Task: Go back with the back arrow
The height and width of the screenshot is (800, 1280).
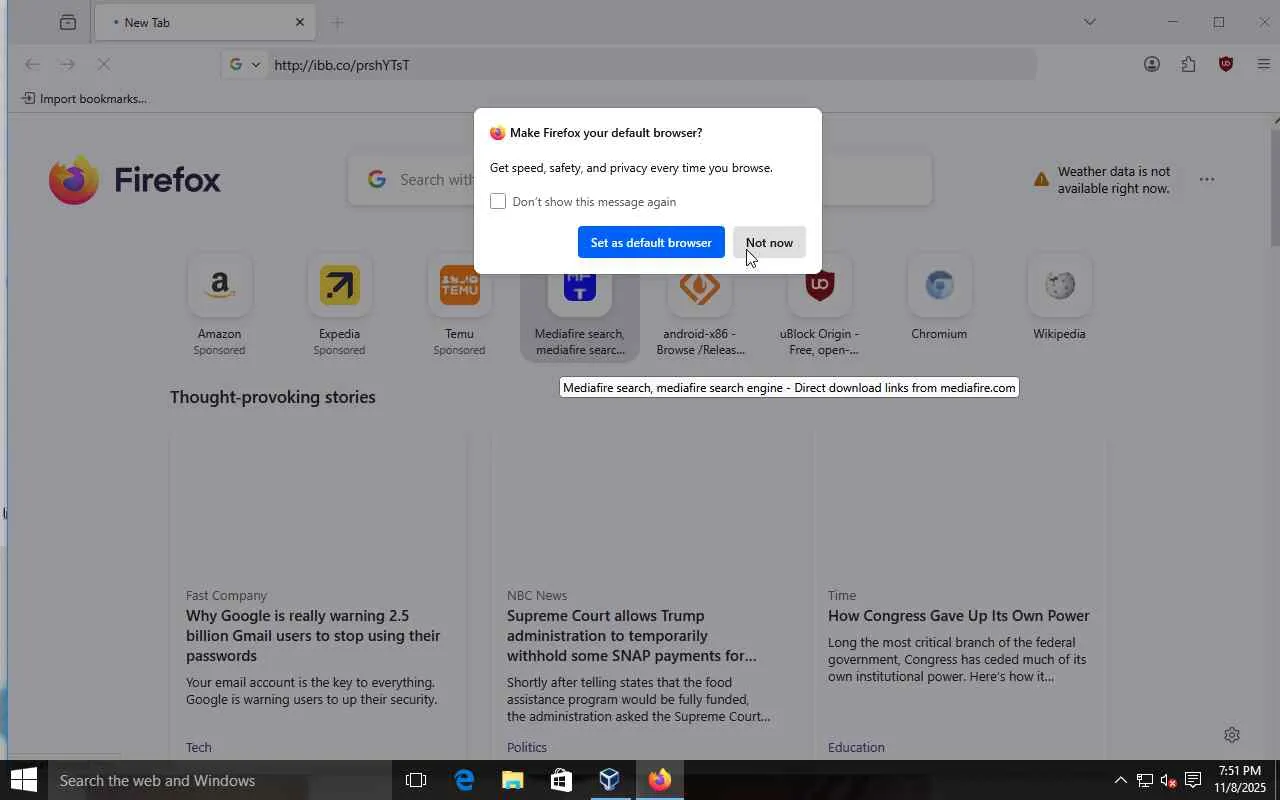Action: (x=32, y=65)
